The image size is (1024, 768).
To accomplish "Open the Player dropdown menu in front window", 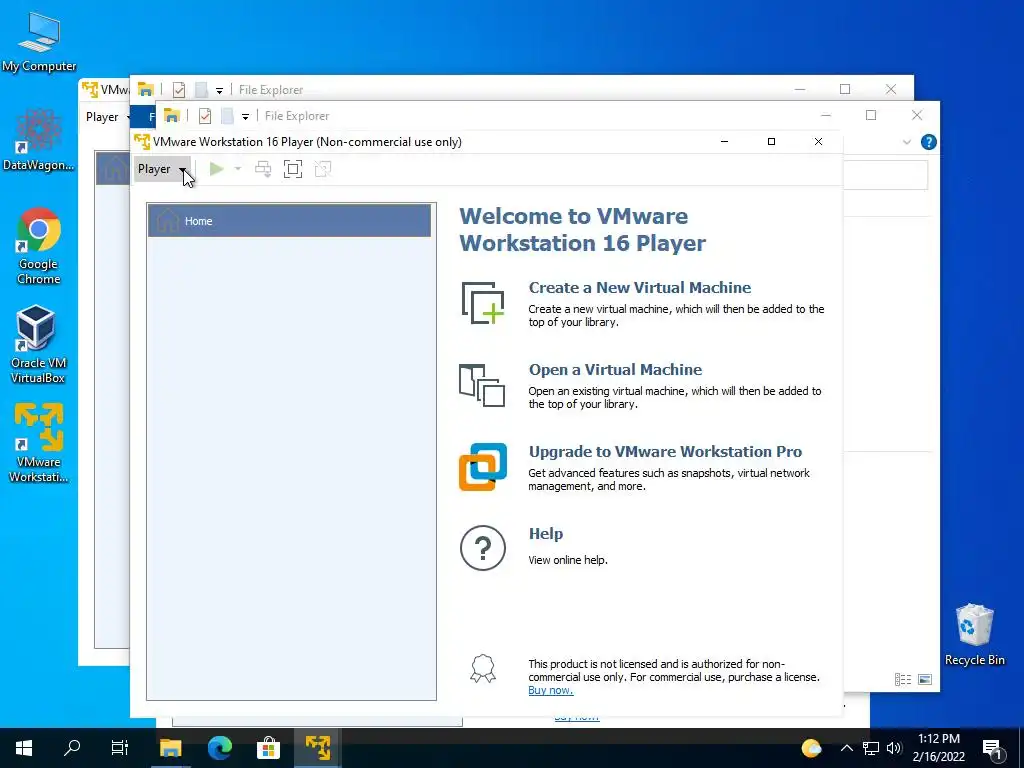I will click(162, 169).
